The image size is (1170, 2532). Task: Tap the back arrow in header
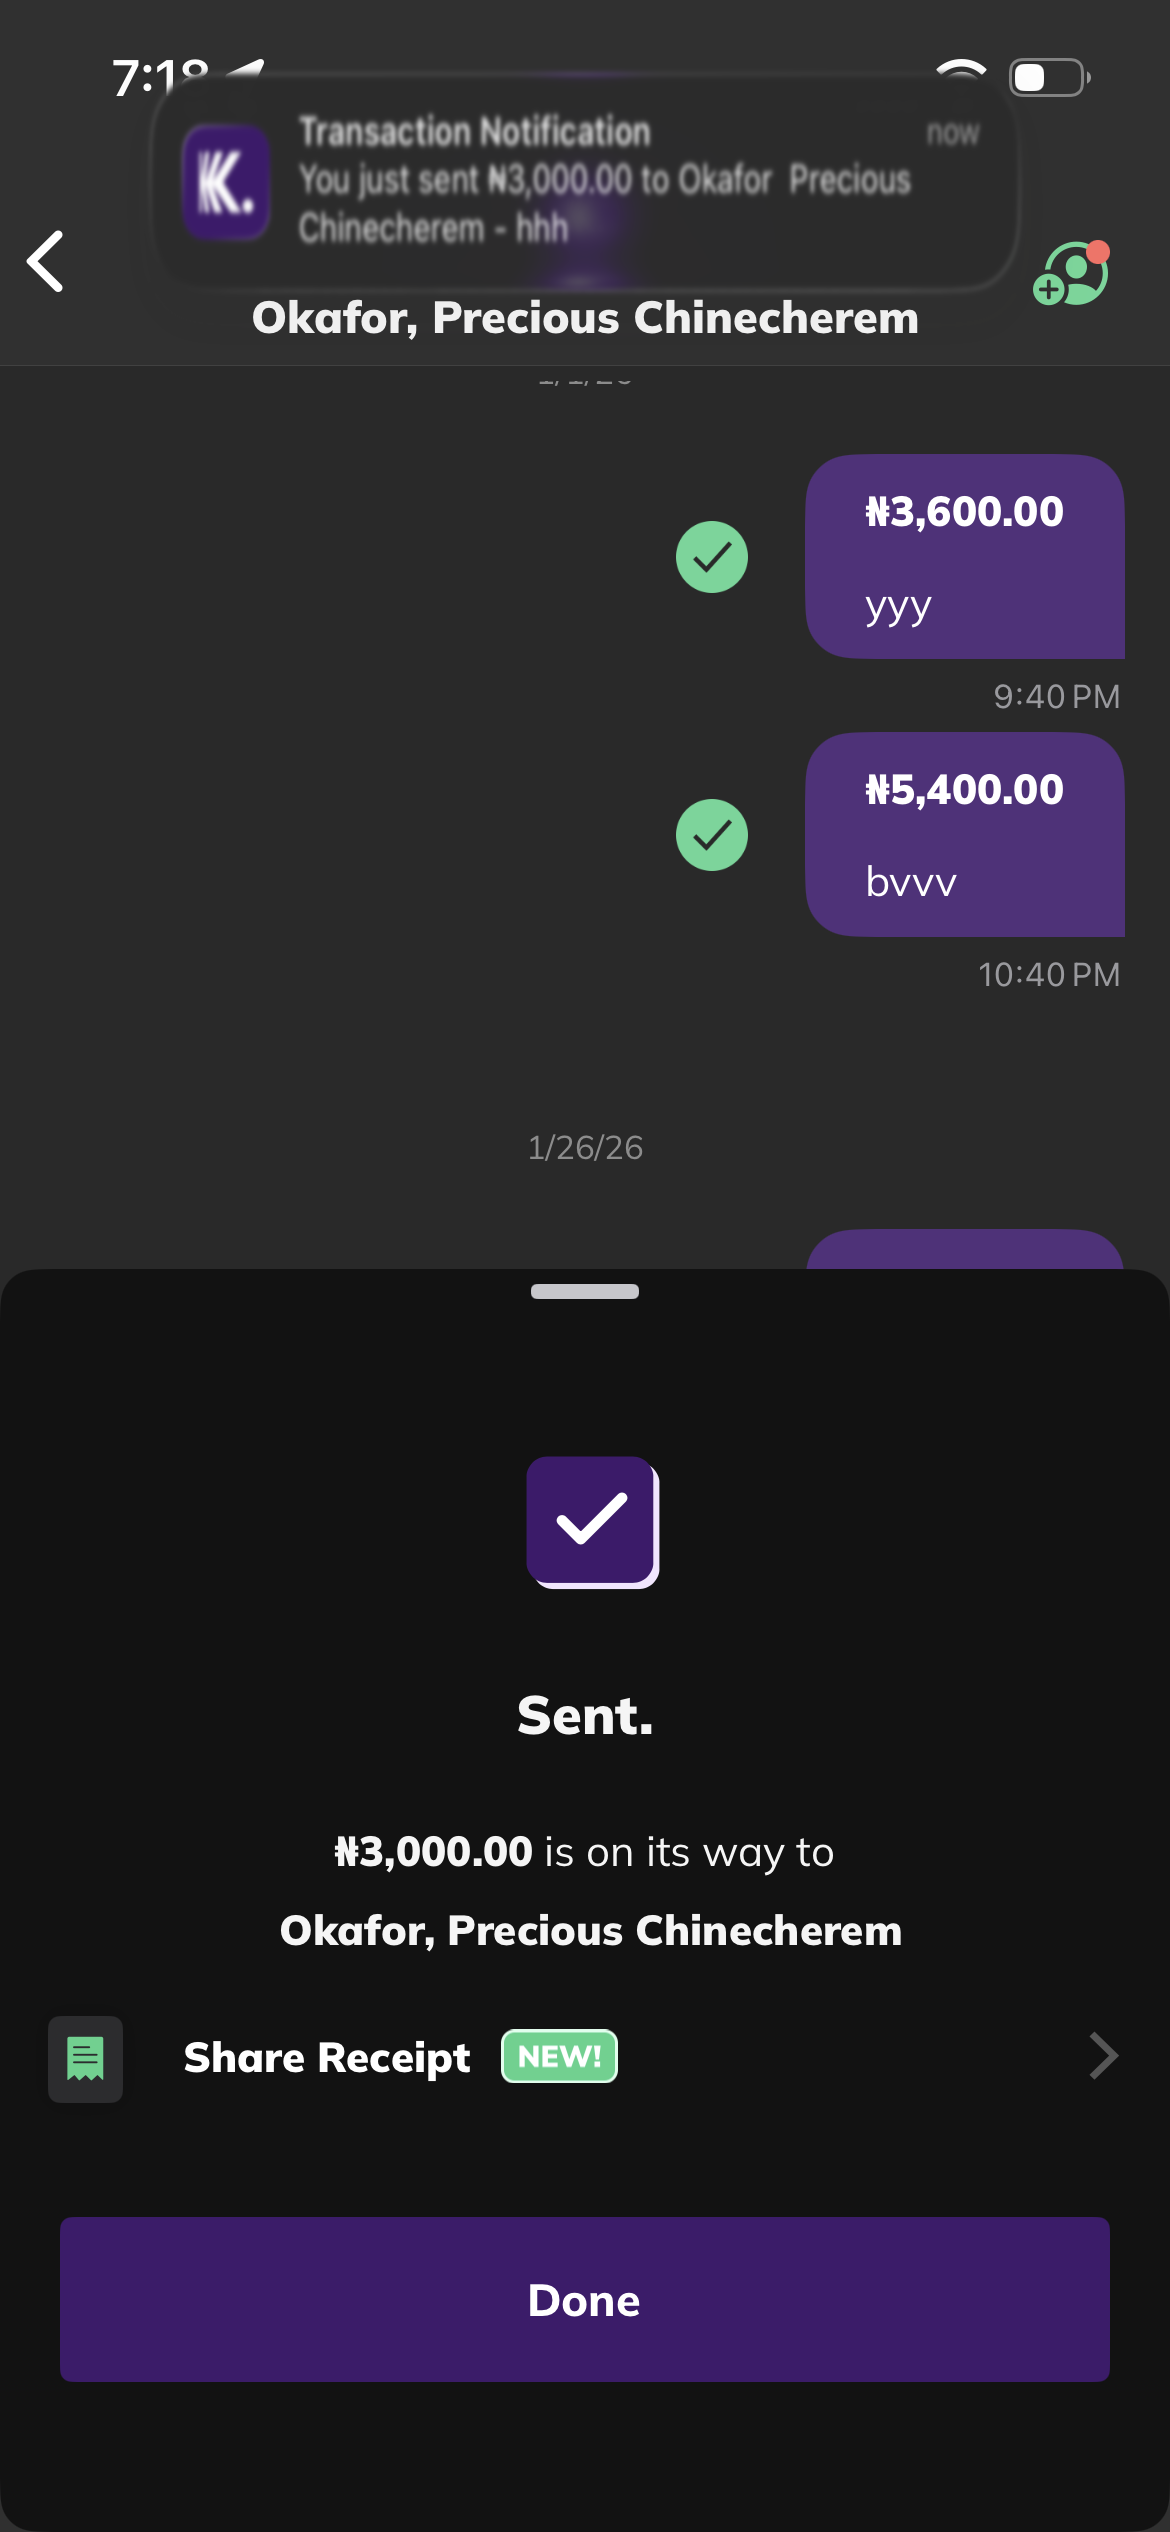pos(46,261)
